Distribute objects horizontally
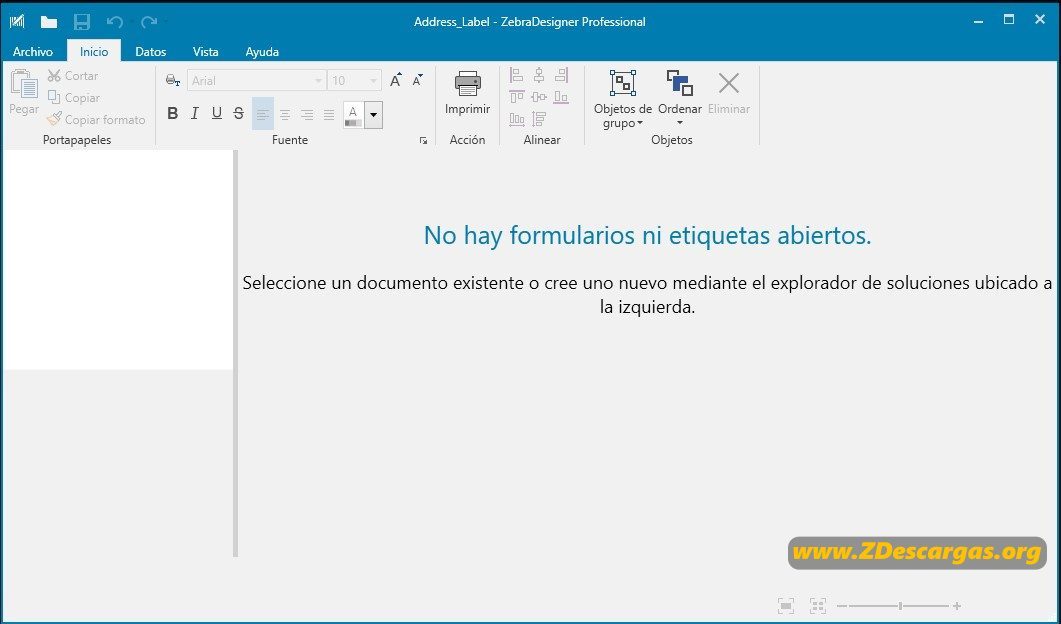 (516, 119)
